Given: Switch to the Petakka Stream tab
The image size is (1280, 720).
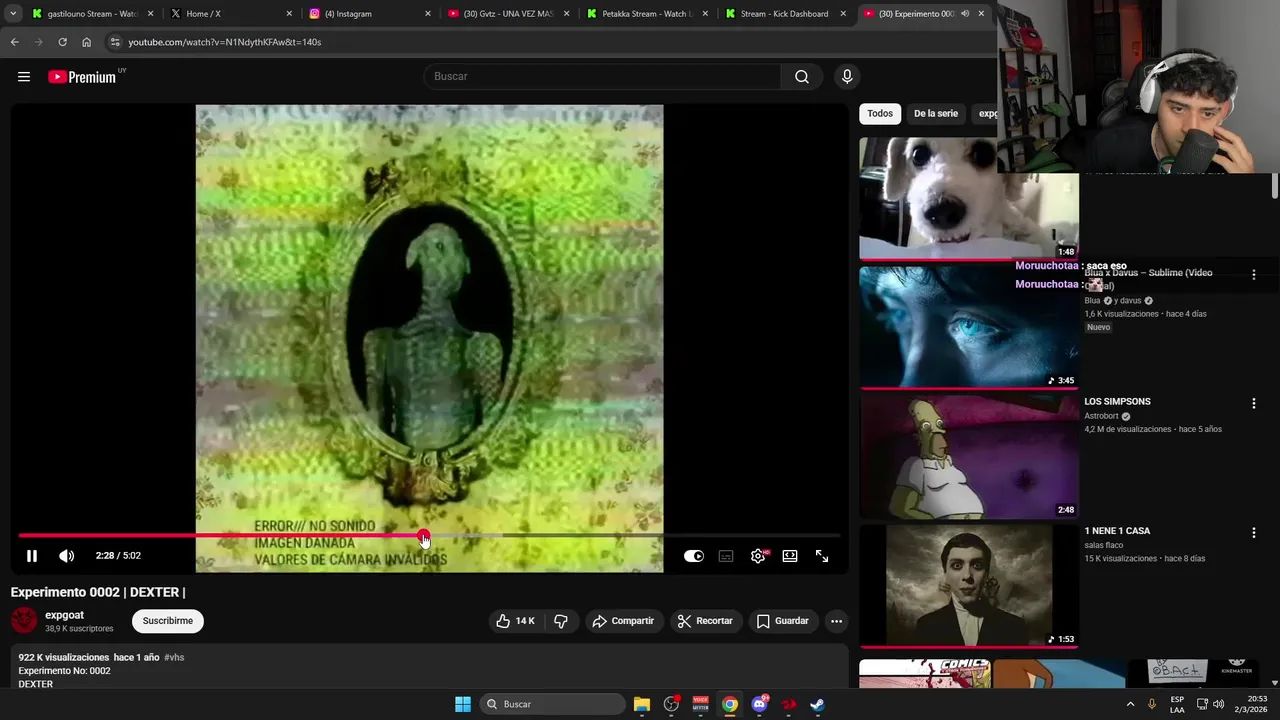Looking at the screenshot, I should pos(645,14).
